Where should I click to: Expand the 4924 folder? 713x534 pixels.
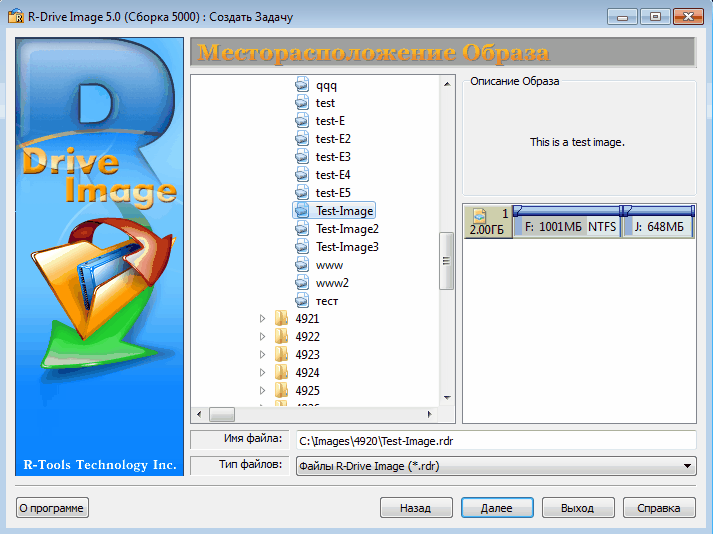[262, 373]
